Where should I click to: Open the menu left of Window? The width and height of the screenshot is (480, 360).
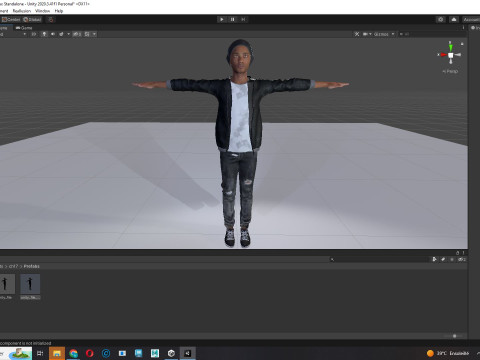(22, 11)
